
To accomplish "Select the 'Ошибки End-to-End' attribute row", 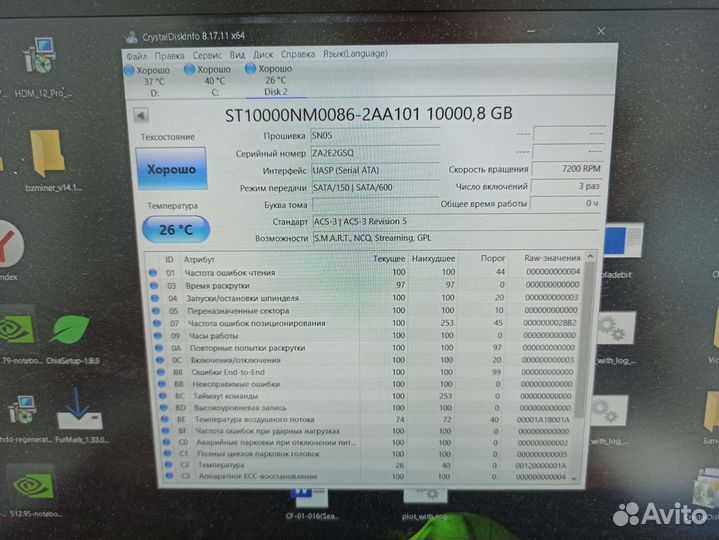I will click(368, 372).
